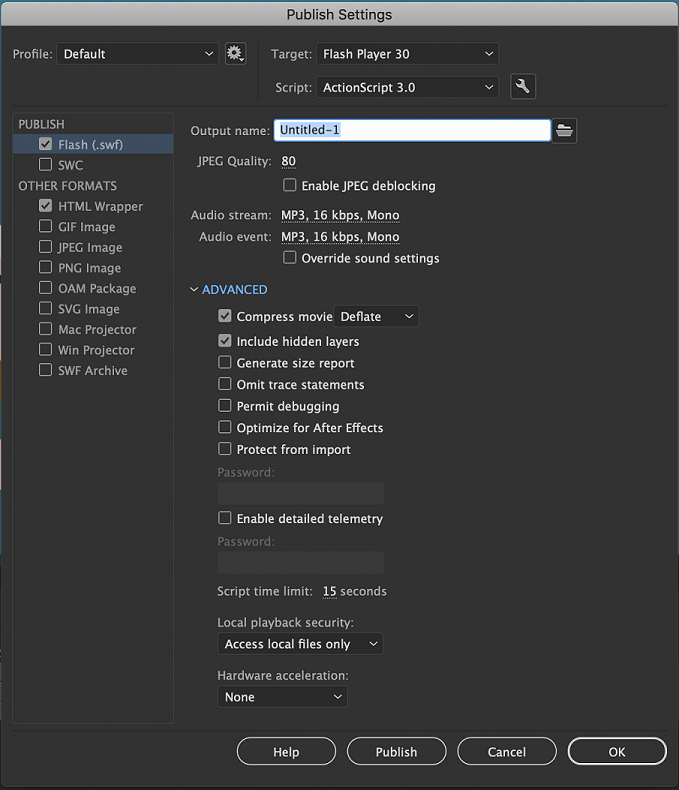This screenshot has width=679, height=790.
Task: Uncheck the HTML Wrapper format
Action: 46,206
